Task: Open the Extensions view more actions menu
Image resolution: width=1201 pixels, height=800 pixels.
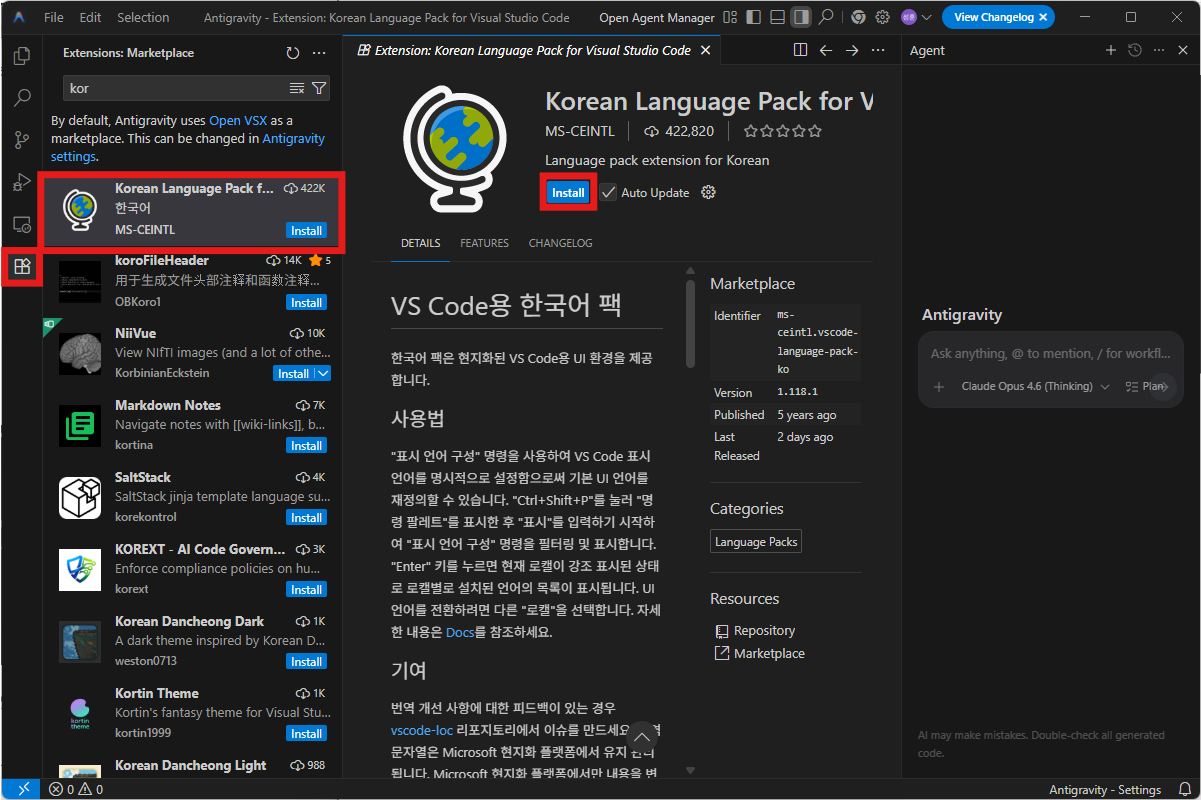Action: click(319, 53)
